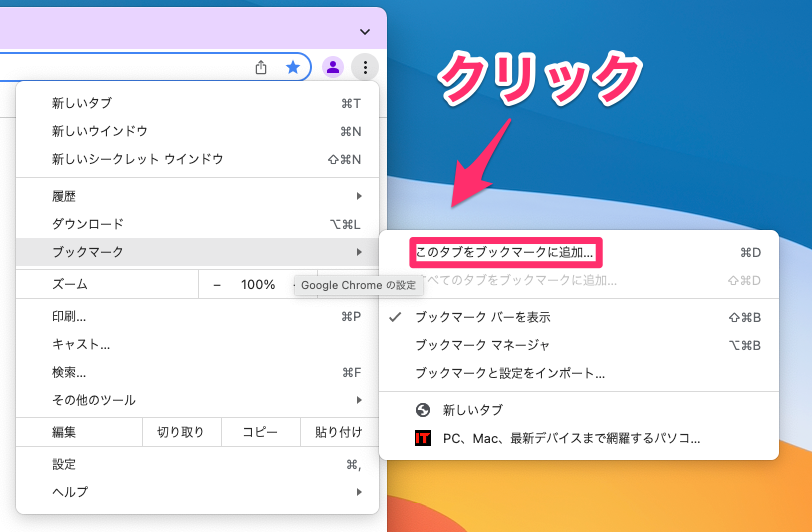
Task: Click the share icon in address bar
Action: (261, 67)
